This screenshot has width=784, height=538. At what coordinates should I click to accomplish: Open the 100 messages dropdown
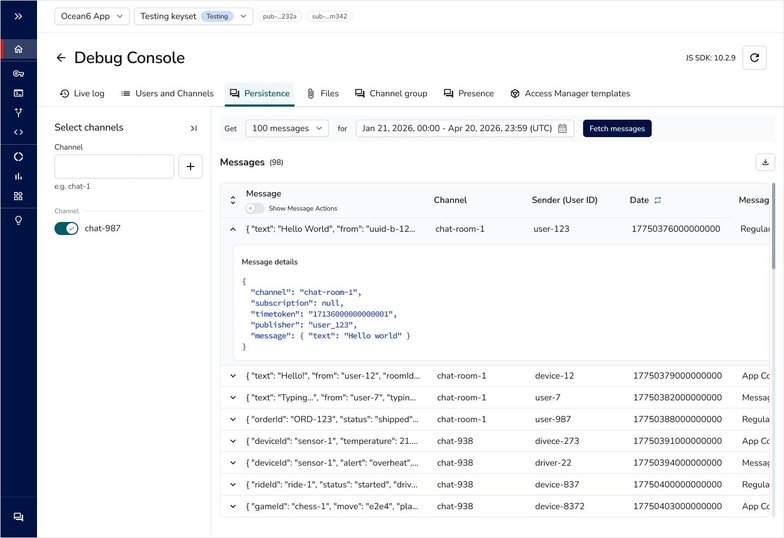[x=287, y=128]
